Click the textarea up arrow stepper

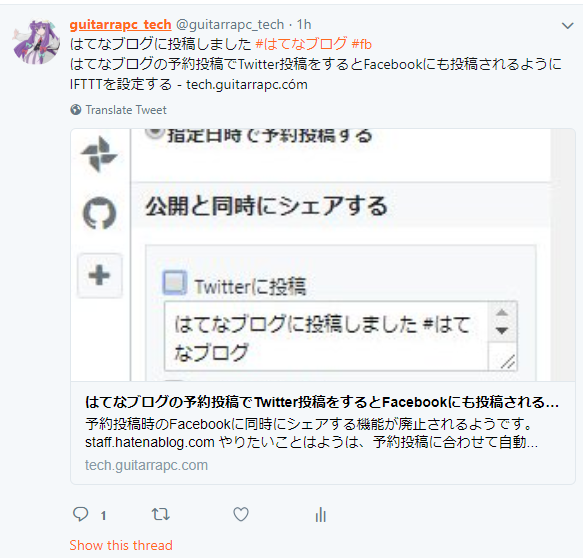click(x=502, y=312)
